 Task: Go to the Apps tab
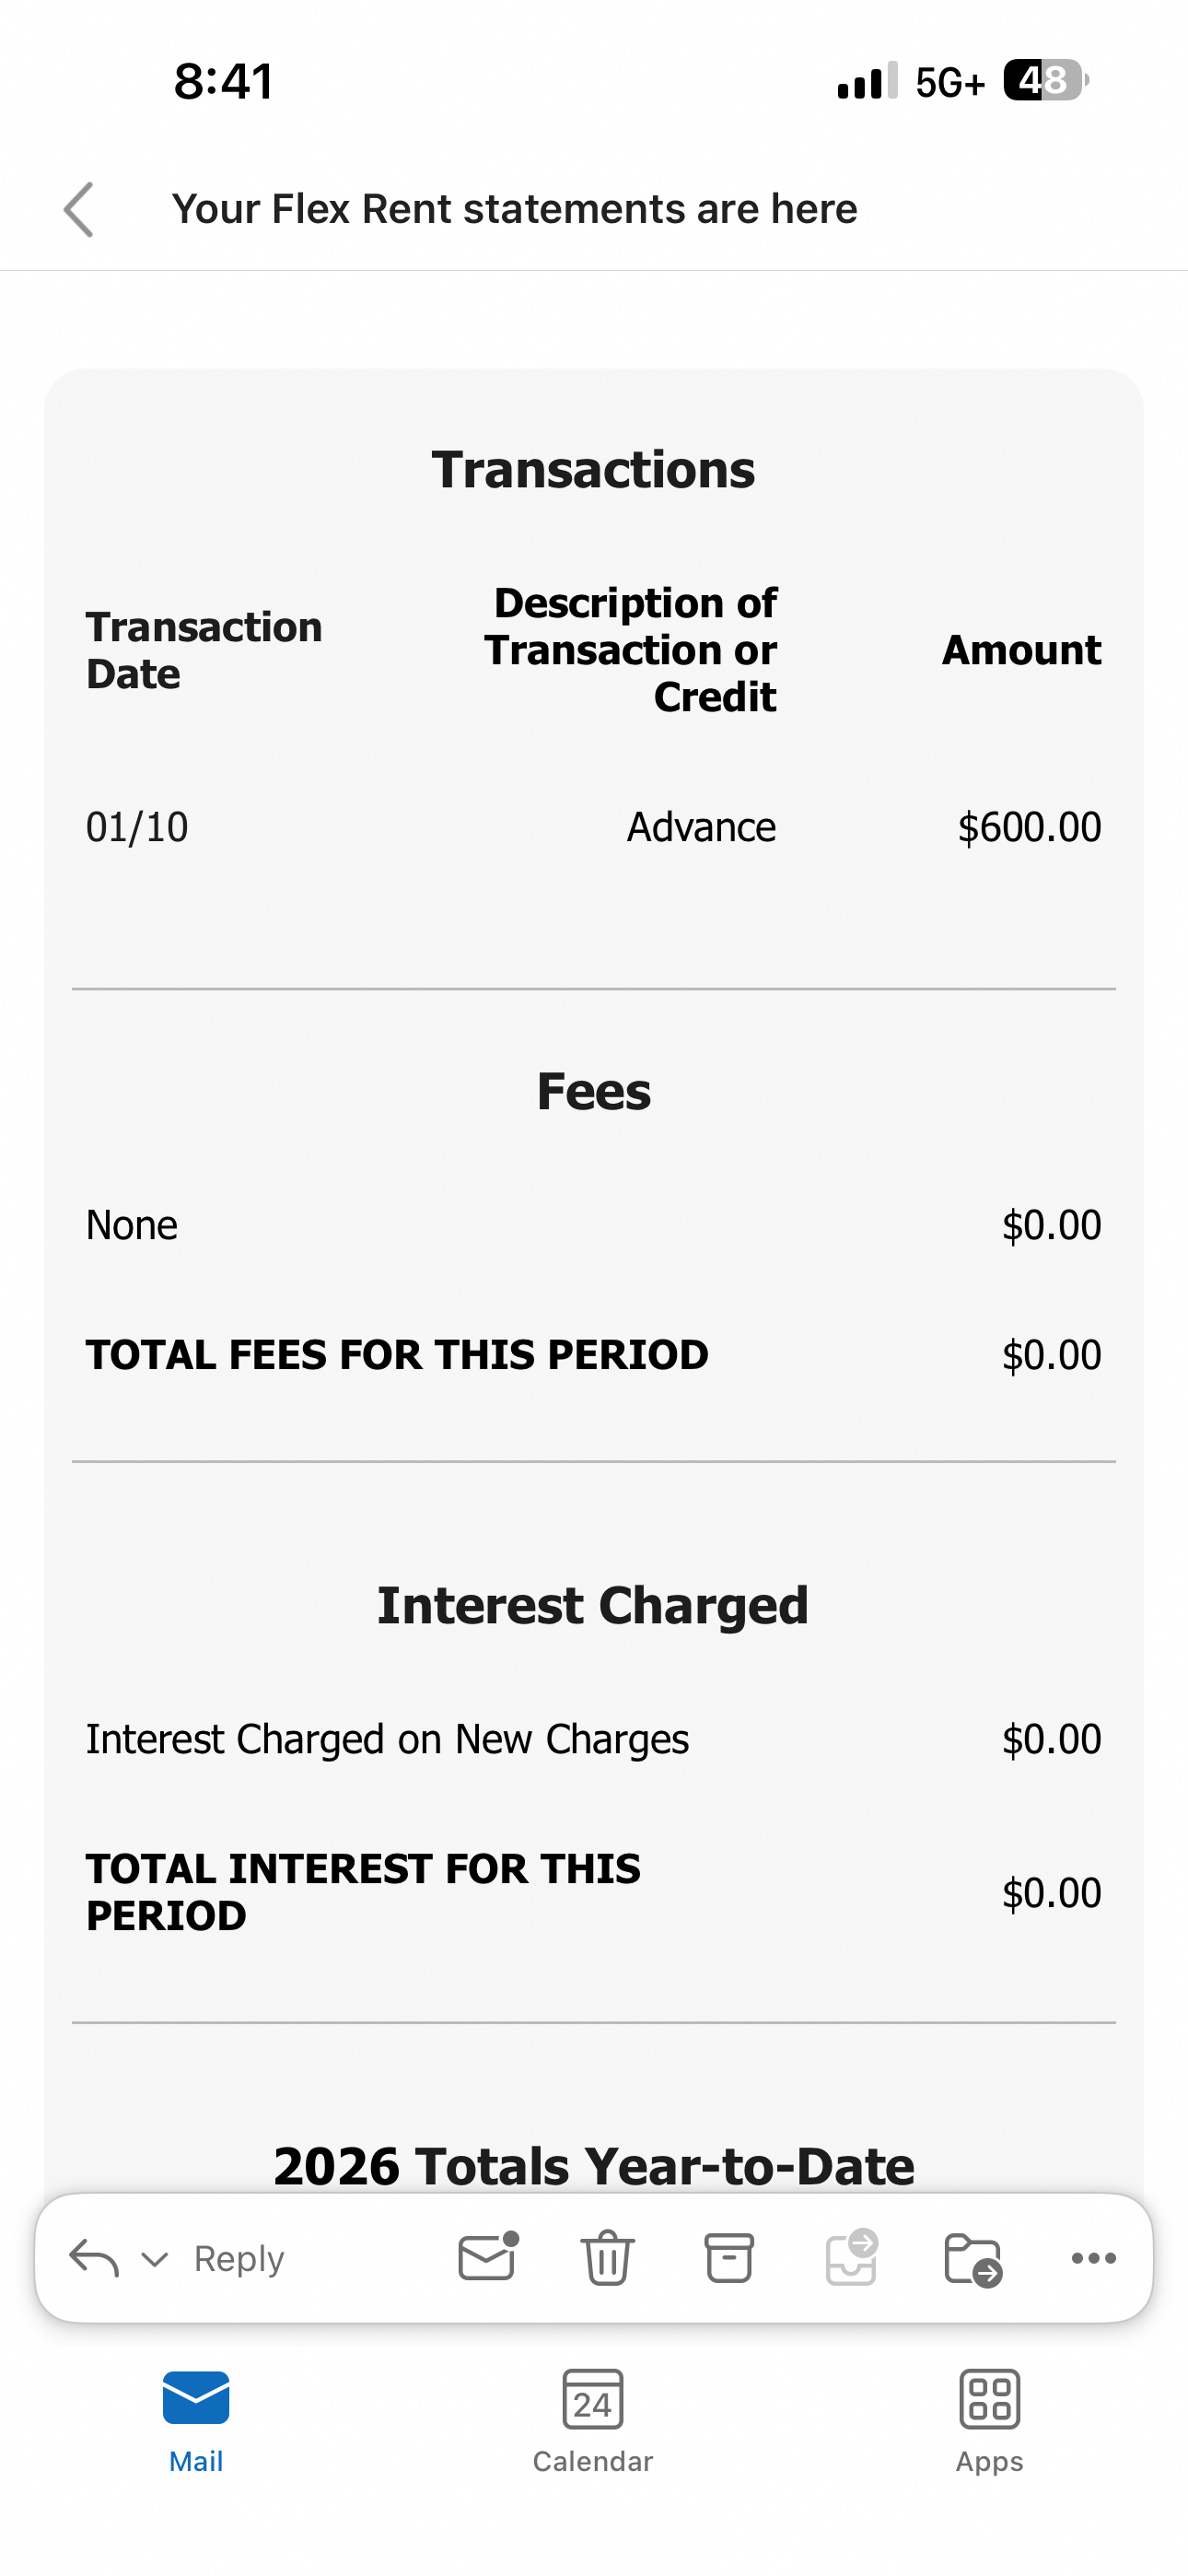tap(989, 2420)
